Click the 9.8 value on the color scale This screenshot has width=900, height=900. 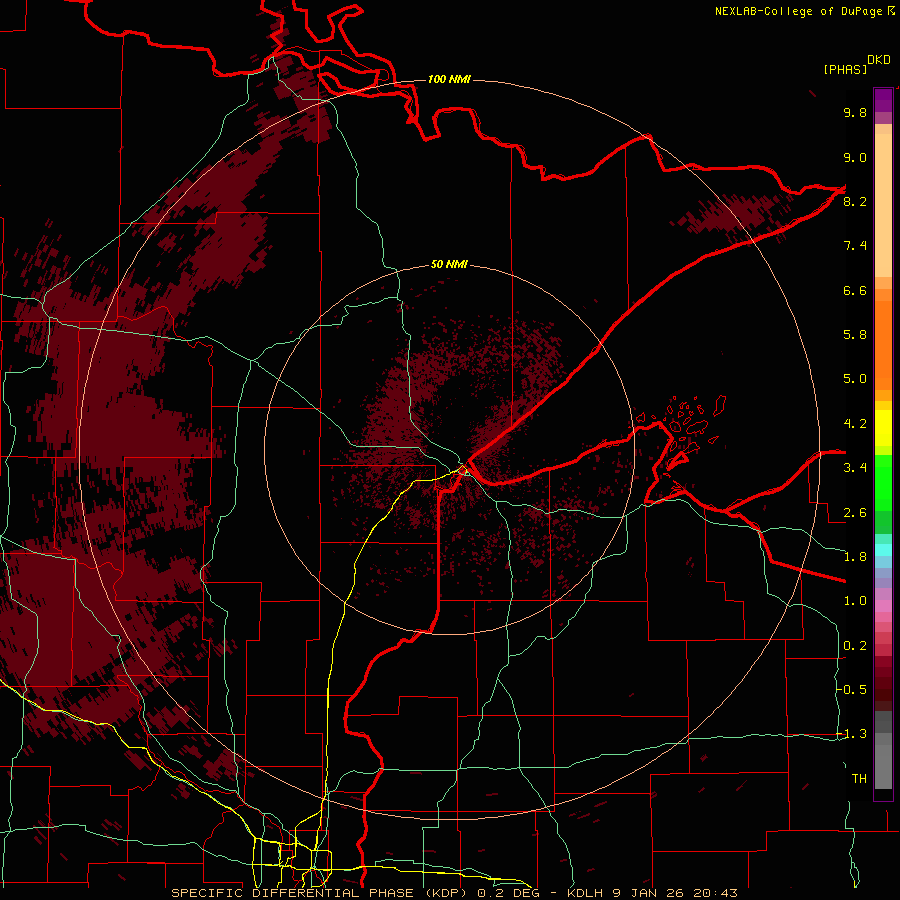coord(855,113)
